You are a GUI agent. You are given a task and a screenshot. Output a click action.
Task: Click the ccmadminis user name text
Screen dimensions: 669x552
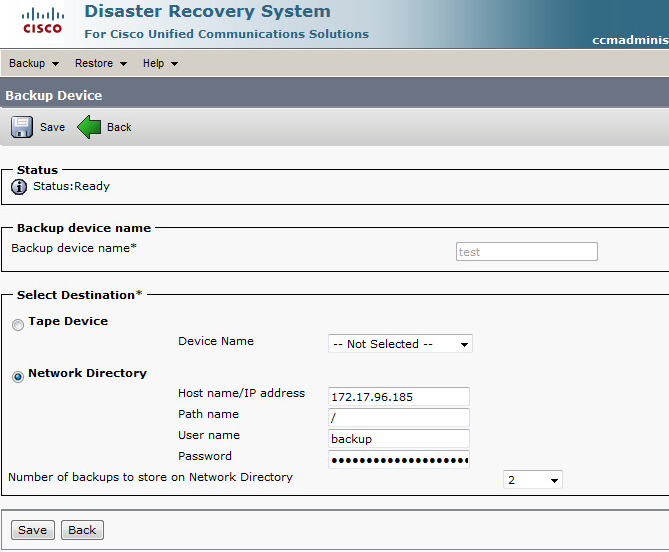(x=630, y=40)
